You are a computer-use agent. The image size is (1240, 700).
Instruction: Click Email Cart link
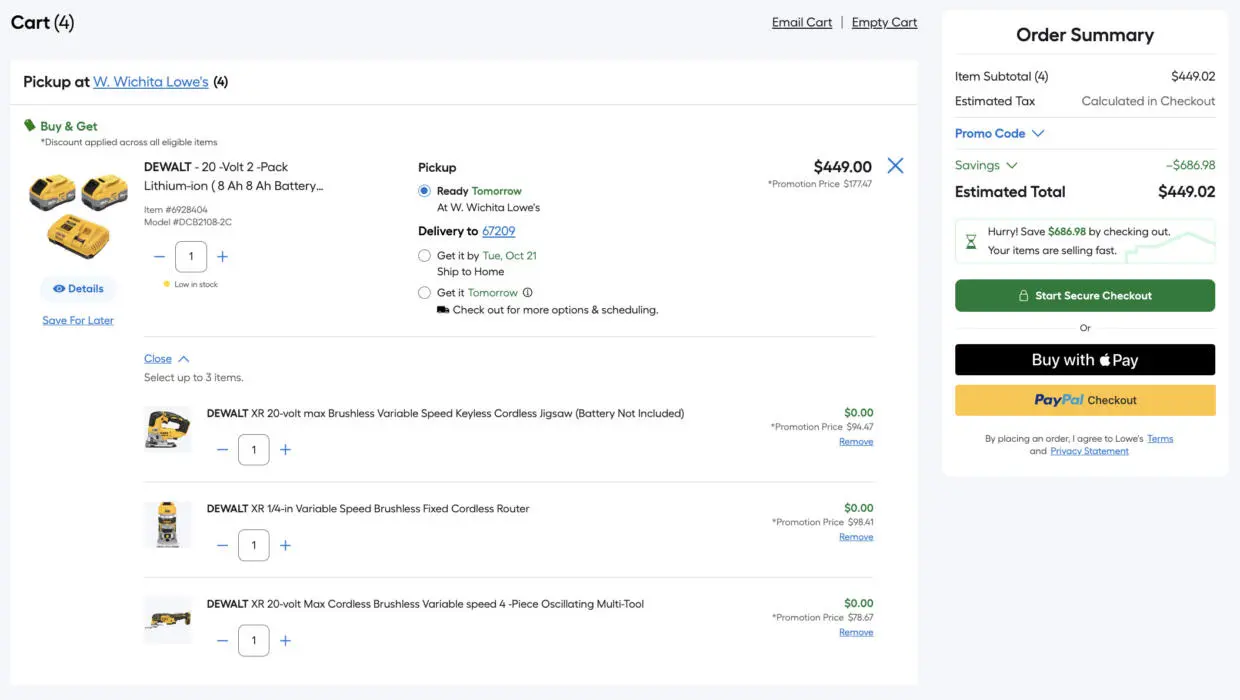pos(801,22)
